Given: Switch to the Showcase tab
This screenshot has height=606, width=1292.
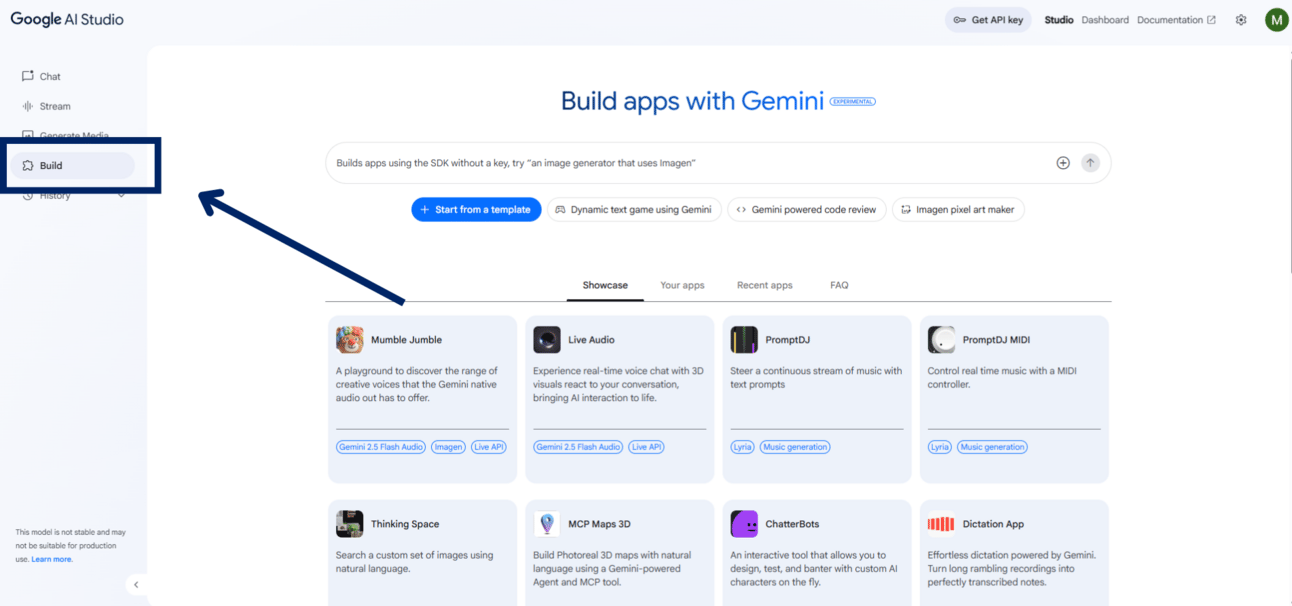Looking at the screenshot, I should click(x=605, y=285).
